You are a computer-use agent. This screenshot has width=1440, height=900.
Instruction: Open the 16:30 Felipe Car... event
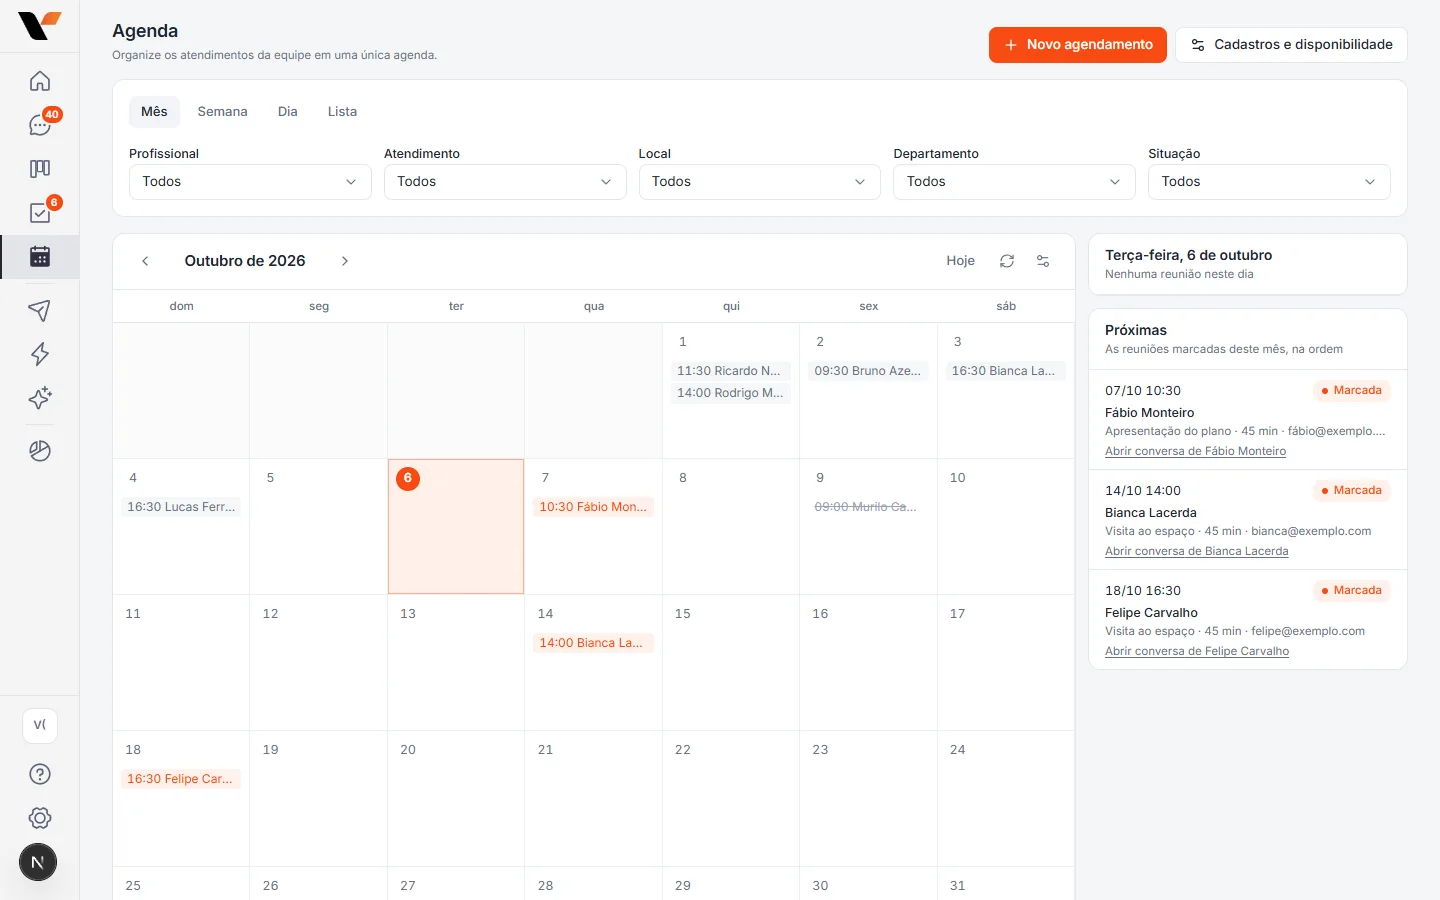pos(181,779)
